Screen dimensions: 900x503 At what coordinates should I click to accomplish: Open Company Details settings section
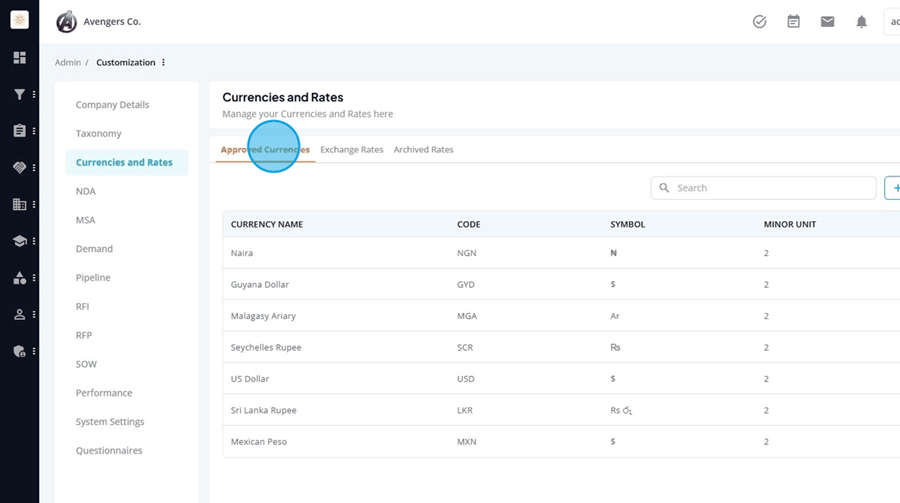pyautogui.click(x=112, y=105)
